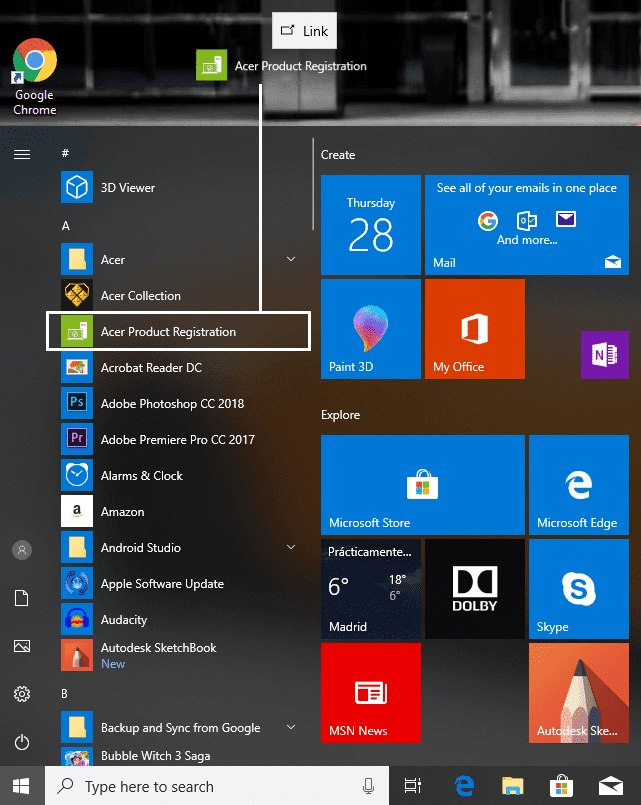Image resolution: width=641 pixels, height=805 pixels.
Task: Click the app list scrollbar
Action: coord(313,185)
